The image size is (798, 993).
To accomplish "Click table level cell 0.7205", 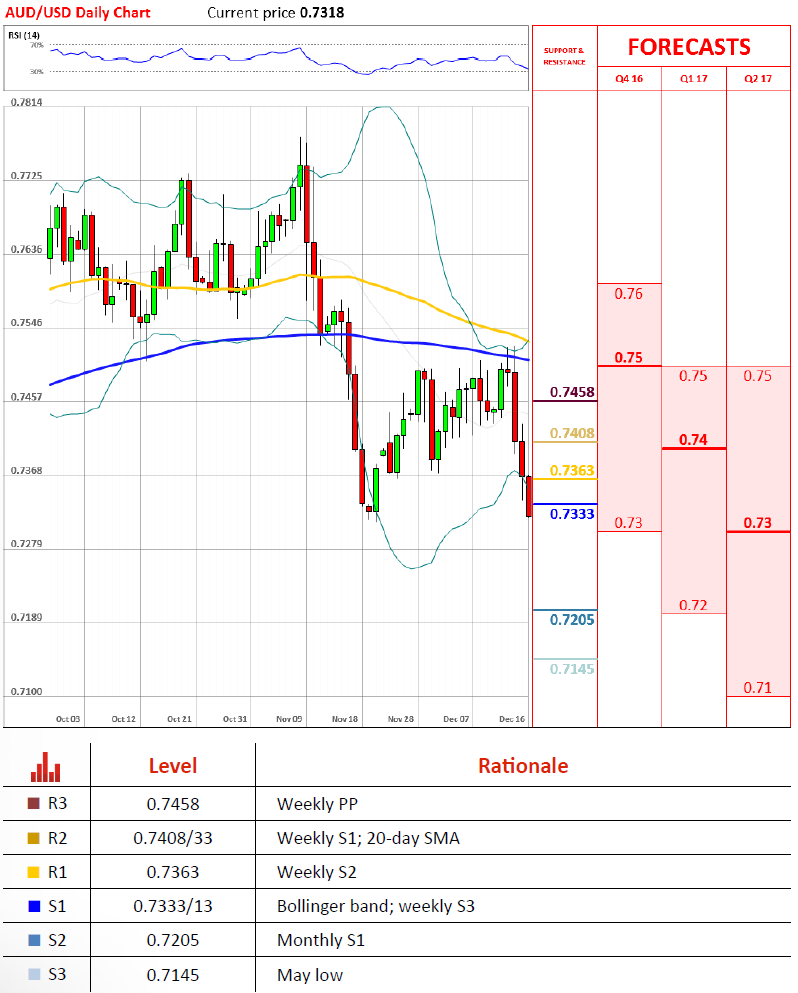I will tap(173, 940).
